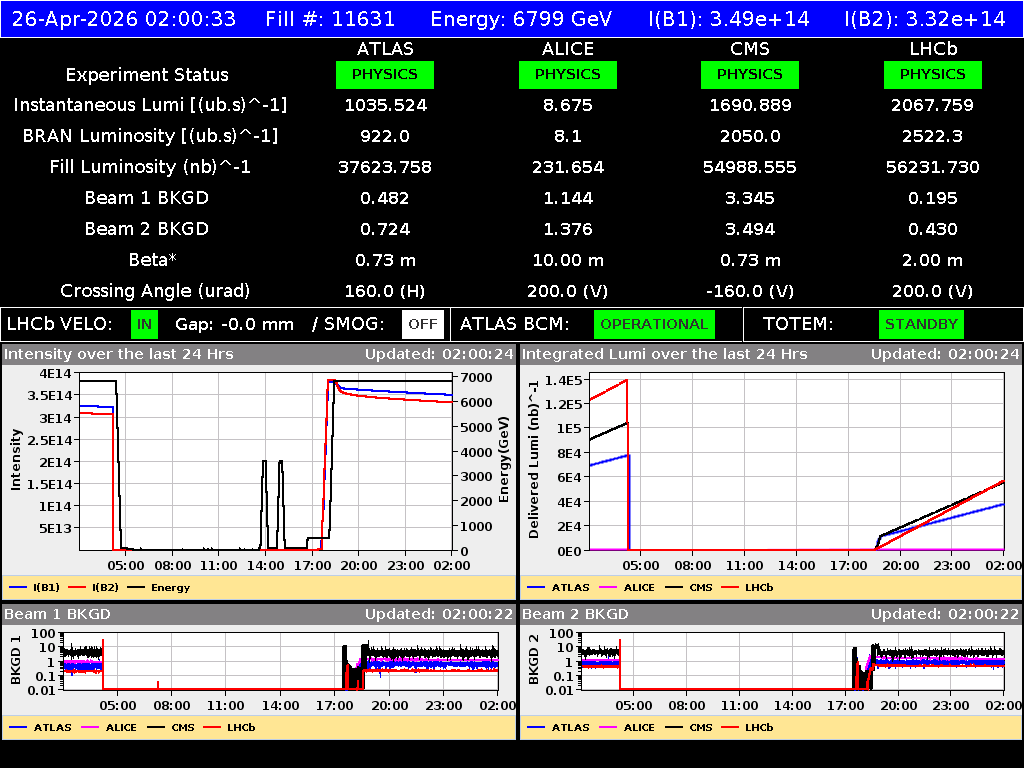This screenshot has height=768, width=1024.
Task: Click the ATLAS BCM 'OPERATIONAL' indicator
Action: [654, 325]
